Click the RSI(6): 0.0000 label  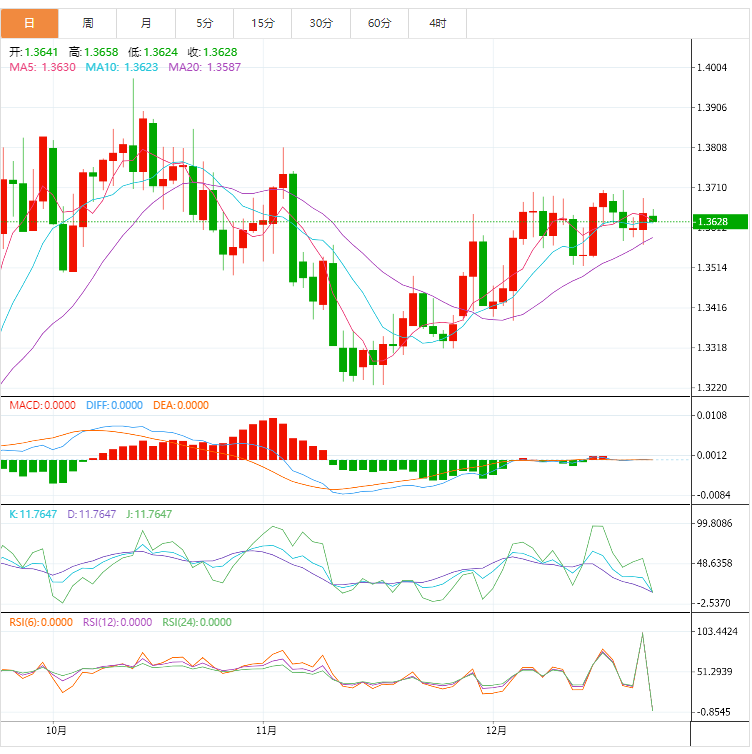pos(41,622)
